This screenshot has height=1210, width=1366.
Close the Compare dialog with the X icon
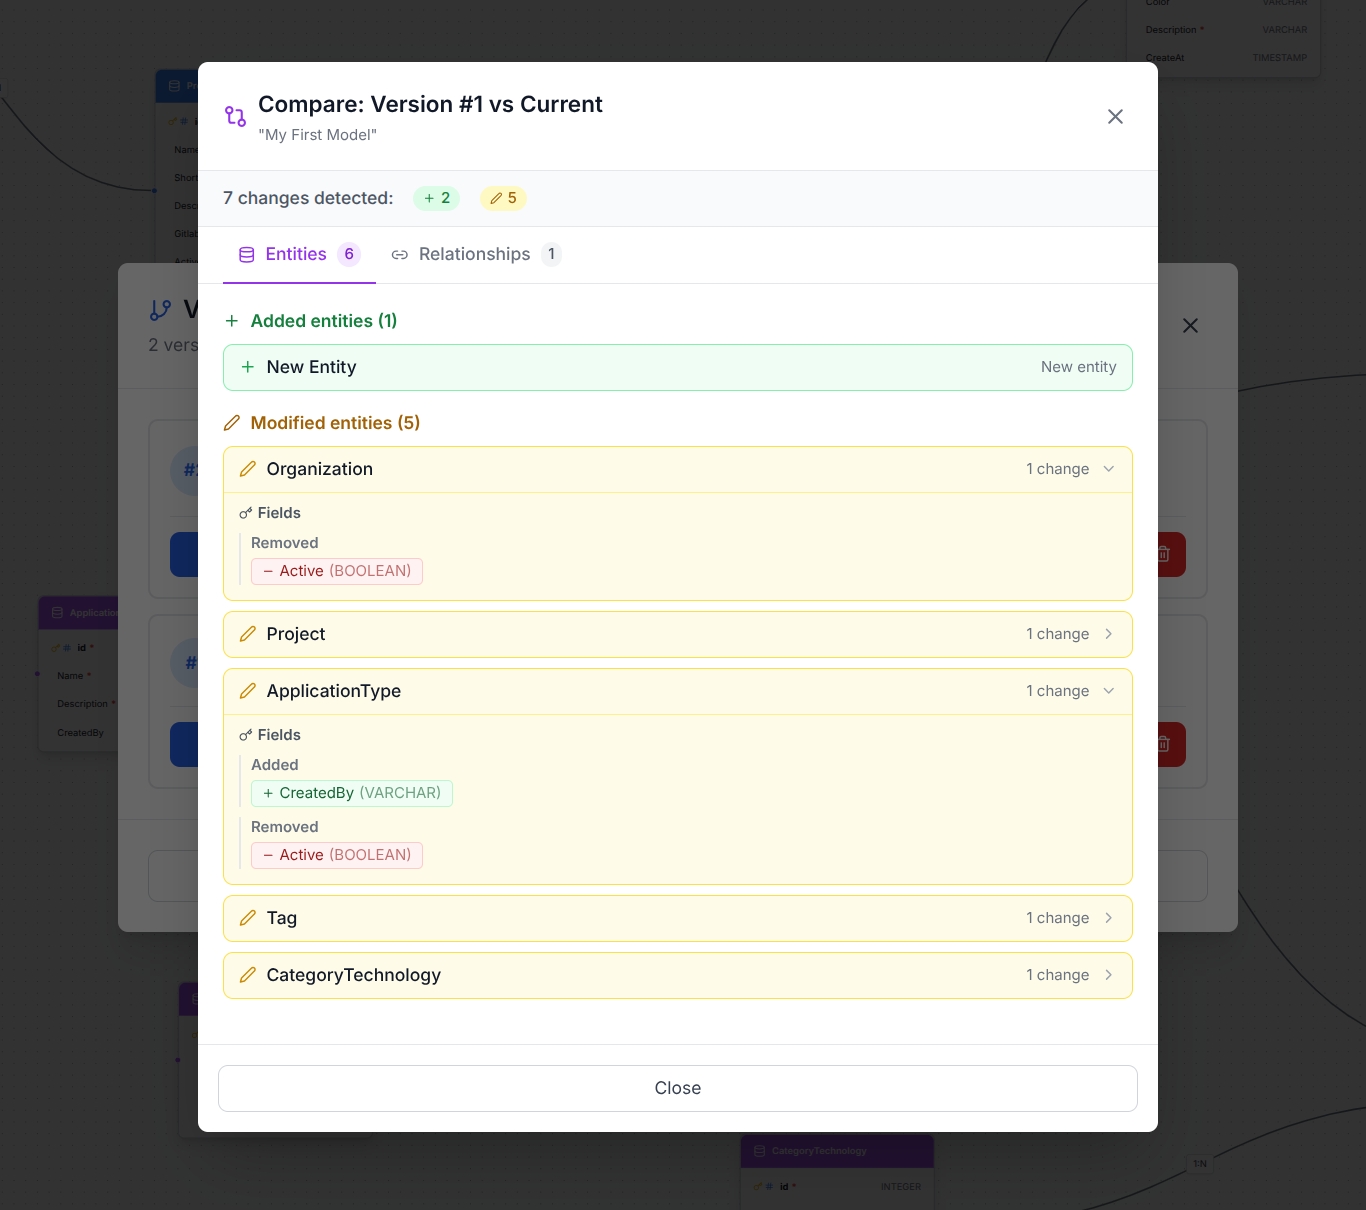(1115, 117)
